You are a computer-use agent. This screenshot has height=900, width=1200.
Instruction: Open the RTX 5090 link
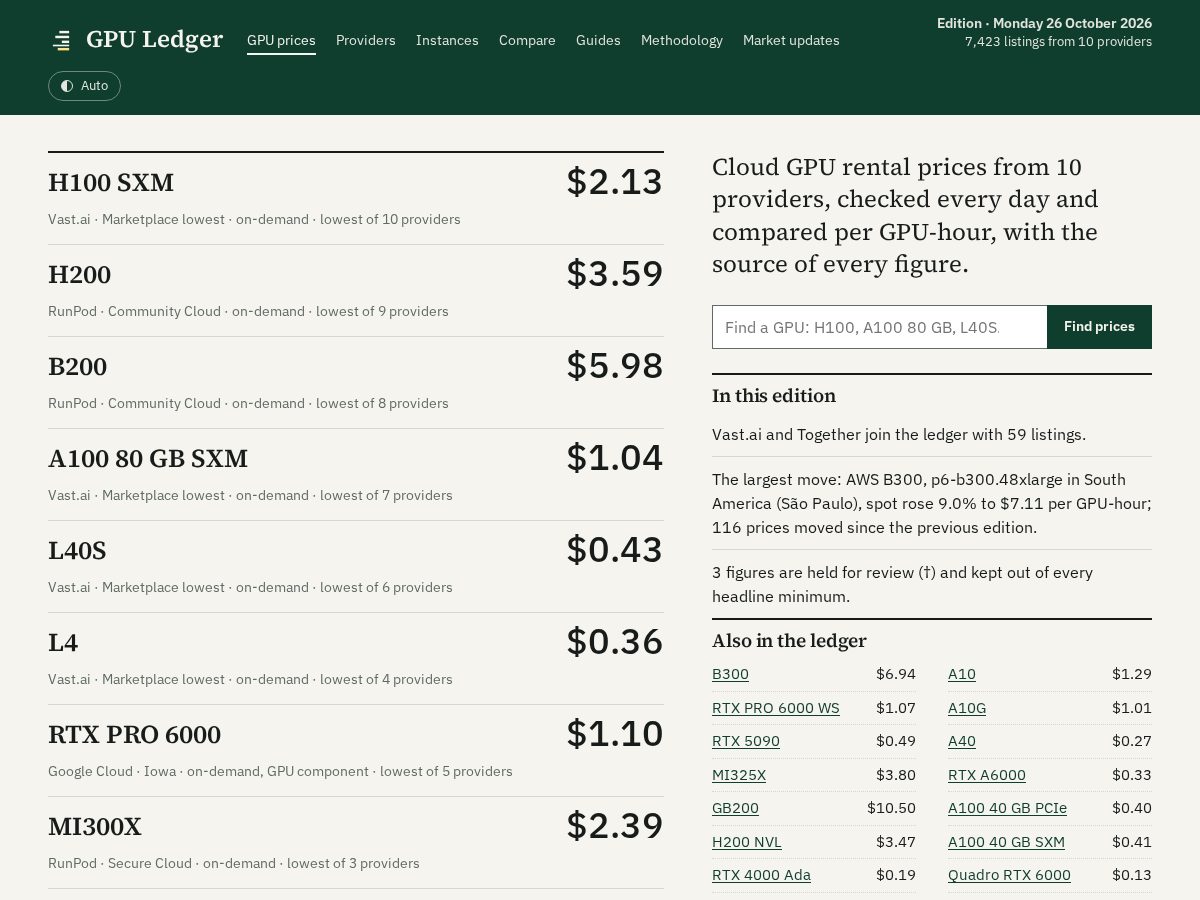746,741
